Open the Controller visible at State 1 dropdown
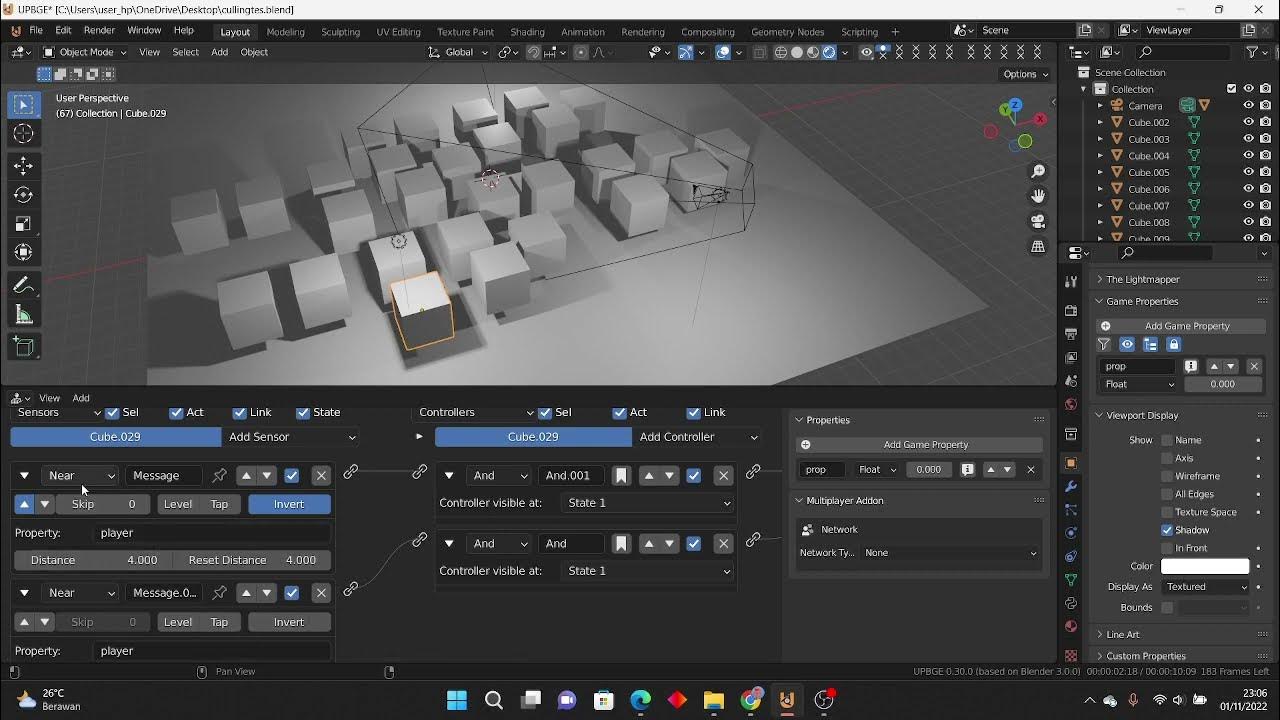The image size is (1280, 720). (648, 503)
